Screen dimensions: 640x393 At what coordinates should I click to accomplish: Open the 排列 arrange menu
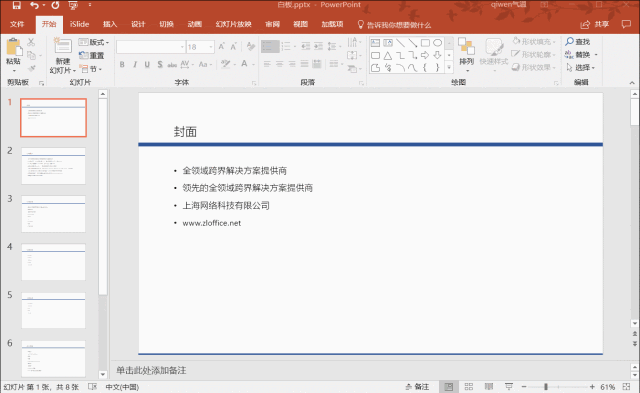[x=467, y=55]
